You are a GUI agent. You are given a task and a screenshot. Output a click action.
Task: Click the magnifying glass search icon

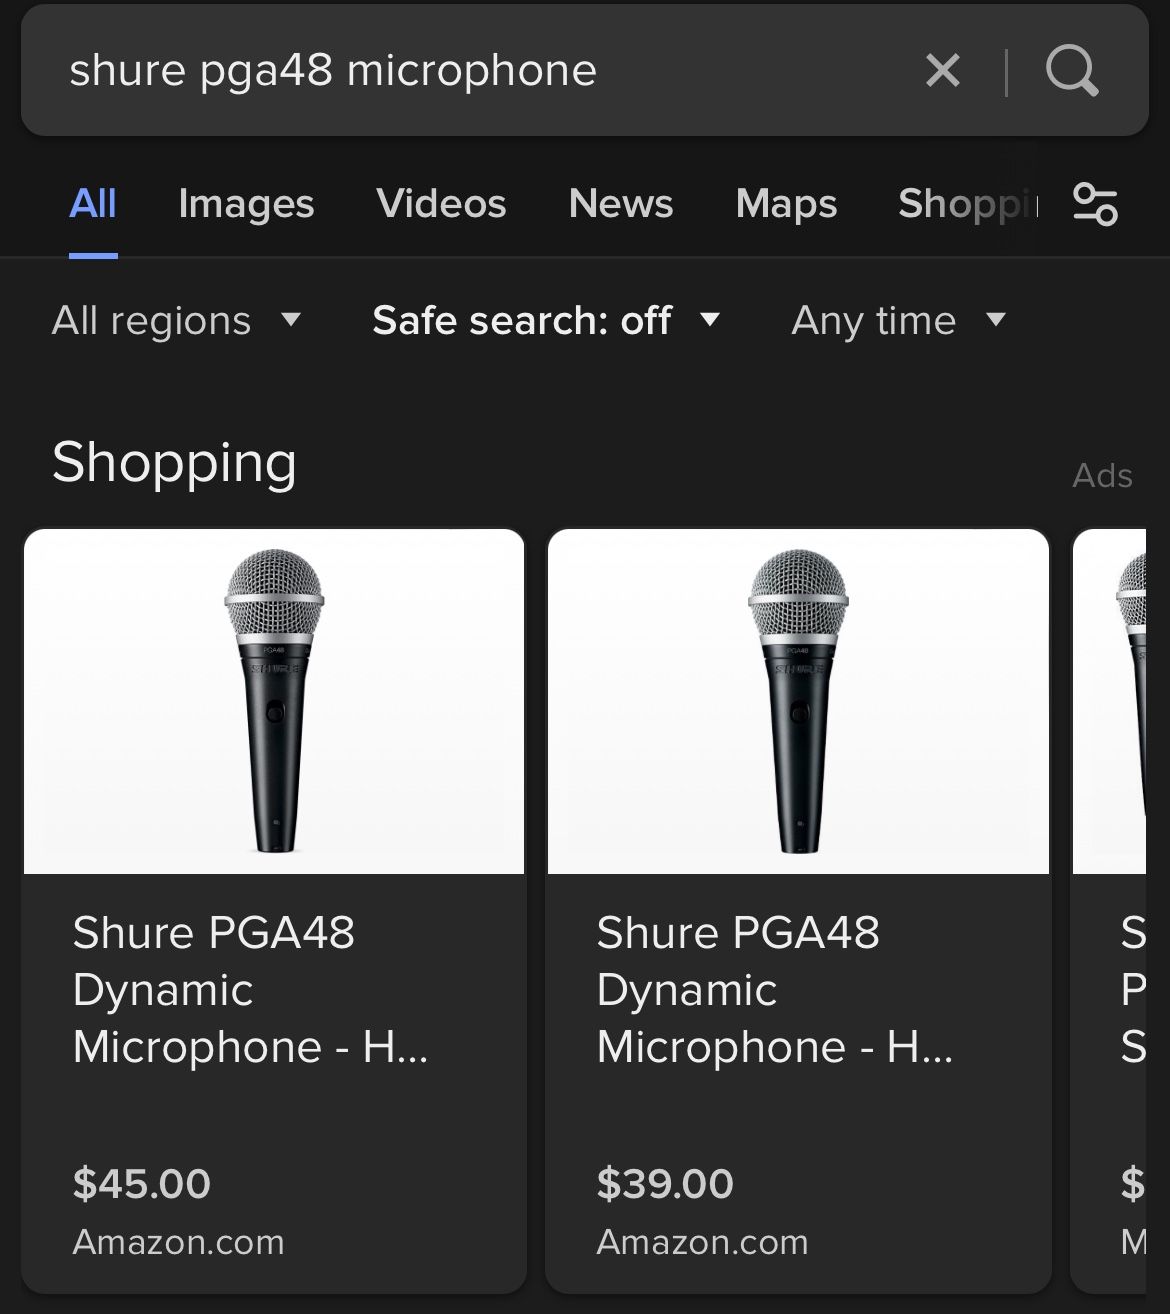pos(1072,70)
